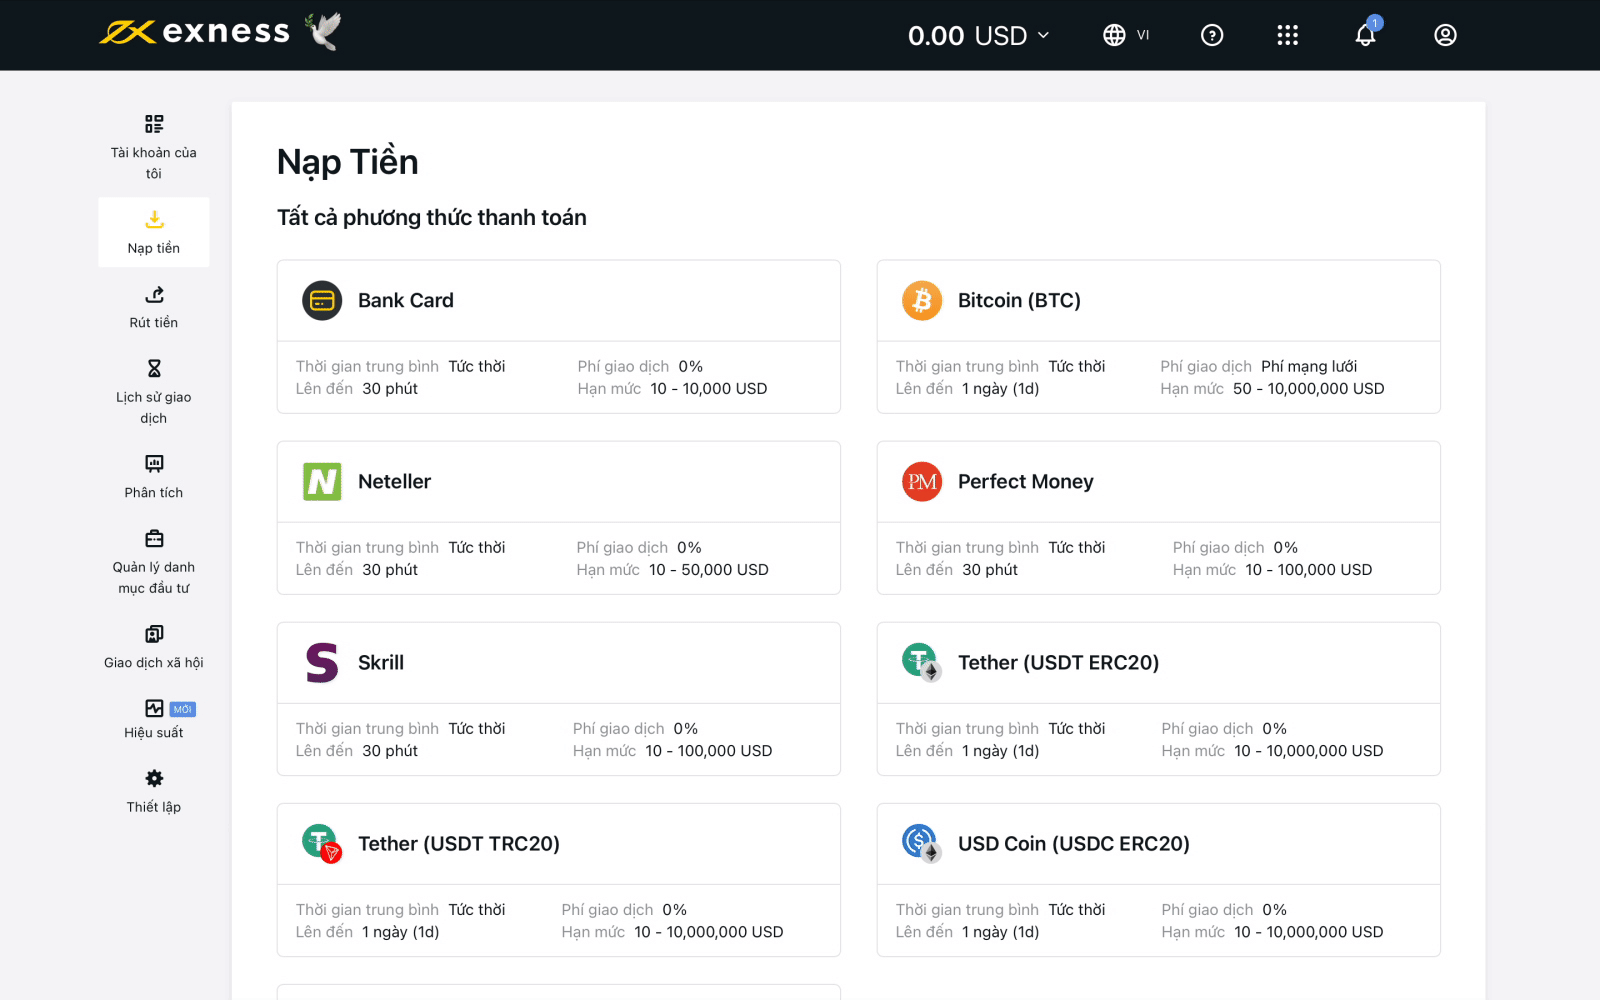Viewport: 1600px width, 1000px height.
Task: Open Lịch sử giao dịch sidebar item
Action: tap(154, 392)
